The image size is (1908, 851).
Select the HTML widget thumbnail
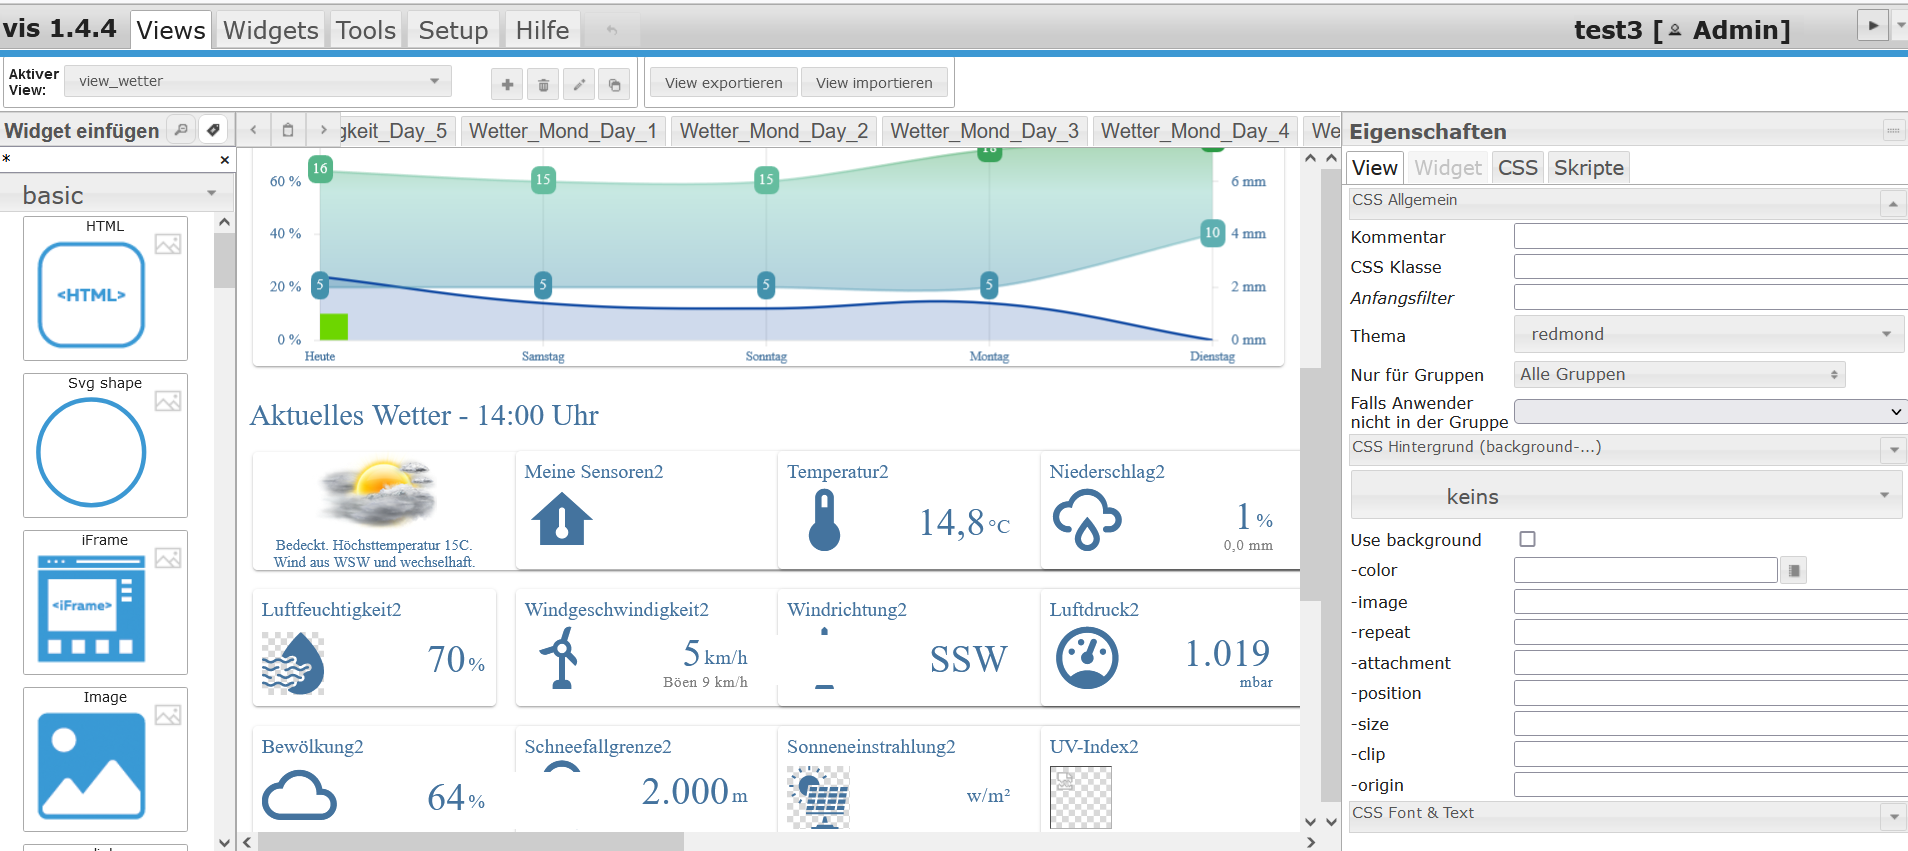point(105,288)
